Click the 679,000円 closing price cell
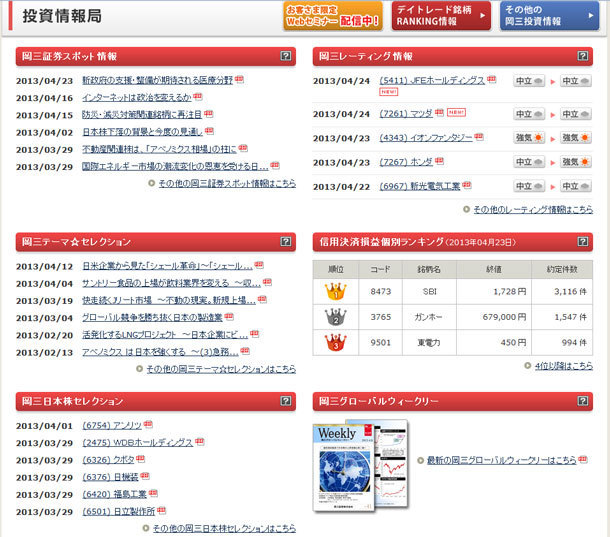The image size is (610, 537). [494, 317]
